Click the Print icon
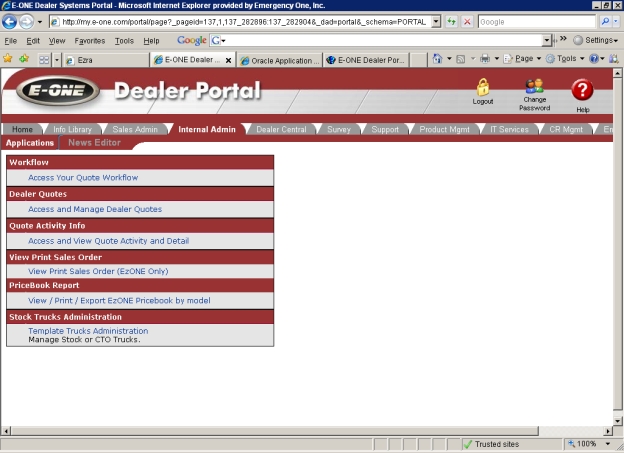The image size is (624, 453). tap(485, 59)
